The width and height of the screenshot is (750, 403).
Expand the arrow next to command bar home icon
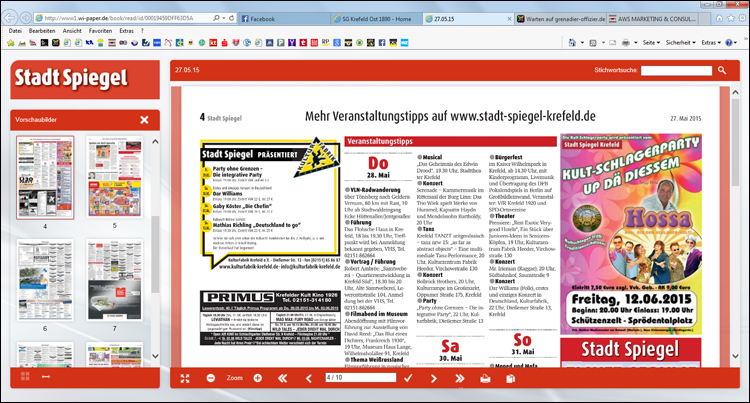[582, 43]
